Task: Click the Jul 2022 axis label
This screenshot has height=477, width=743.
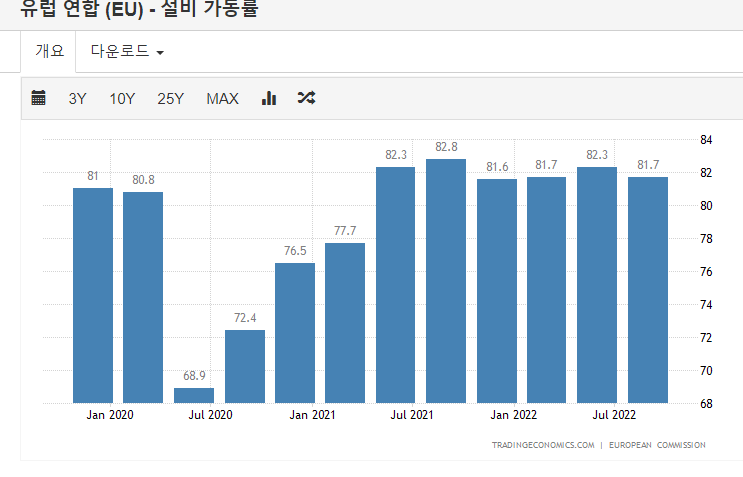Action: (x=614, y=415)
